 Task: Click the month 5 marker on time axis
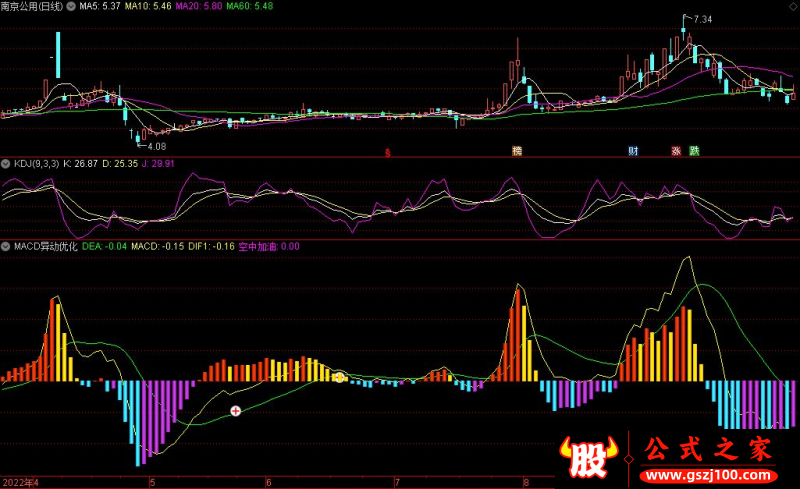pos(152,482)
